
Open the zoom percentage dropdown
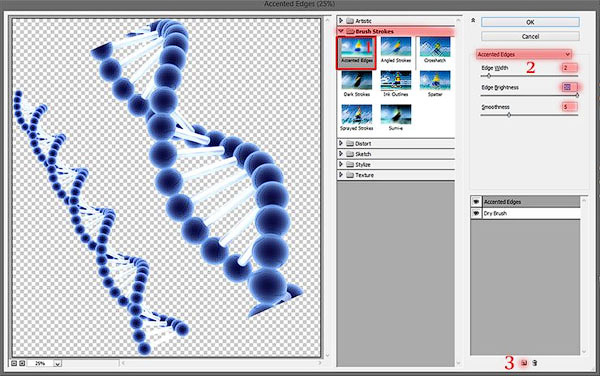[x=57, y=363]
